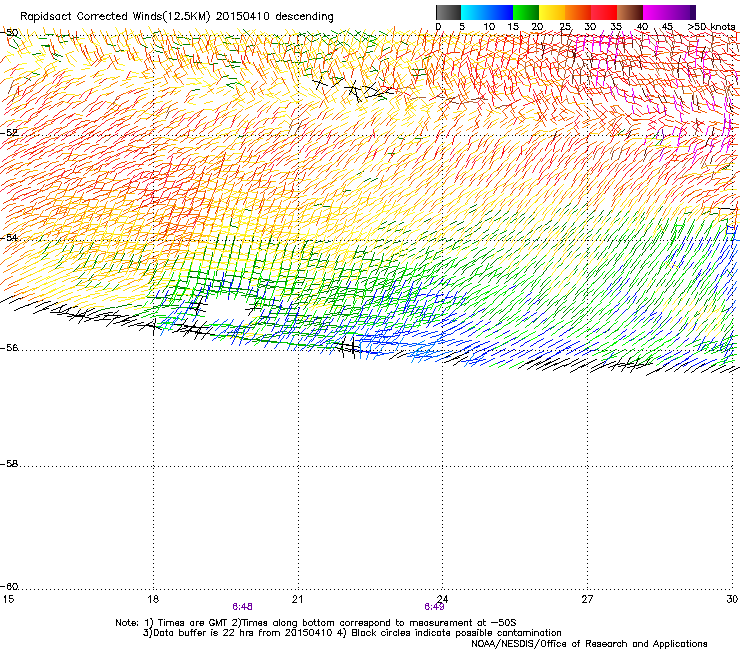Click the gray 0-5 knots color swatch
Image resolution: width=740 pixels, height=650 pixels.
pos(448,12)
